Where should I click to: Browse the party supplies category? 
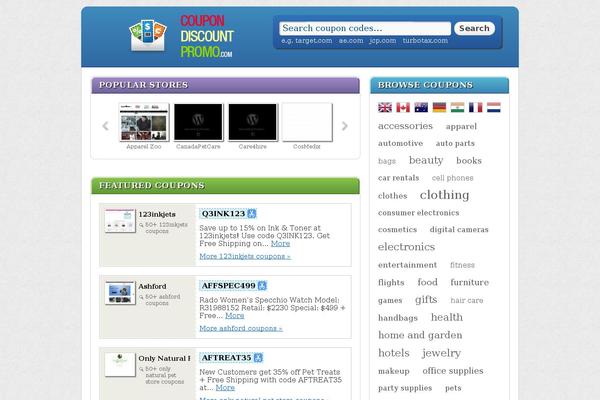[x=405, y=388]
